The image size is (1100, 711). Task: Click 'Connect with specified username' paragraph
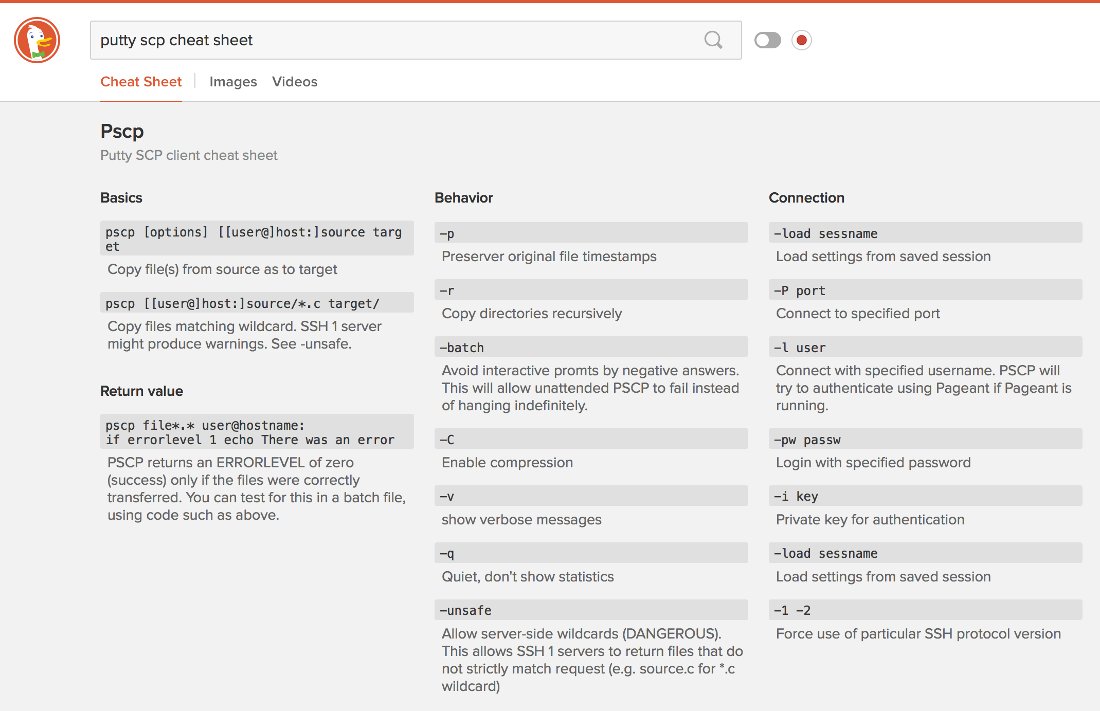tap(924, 388)
